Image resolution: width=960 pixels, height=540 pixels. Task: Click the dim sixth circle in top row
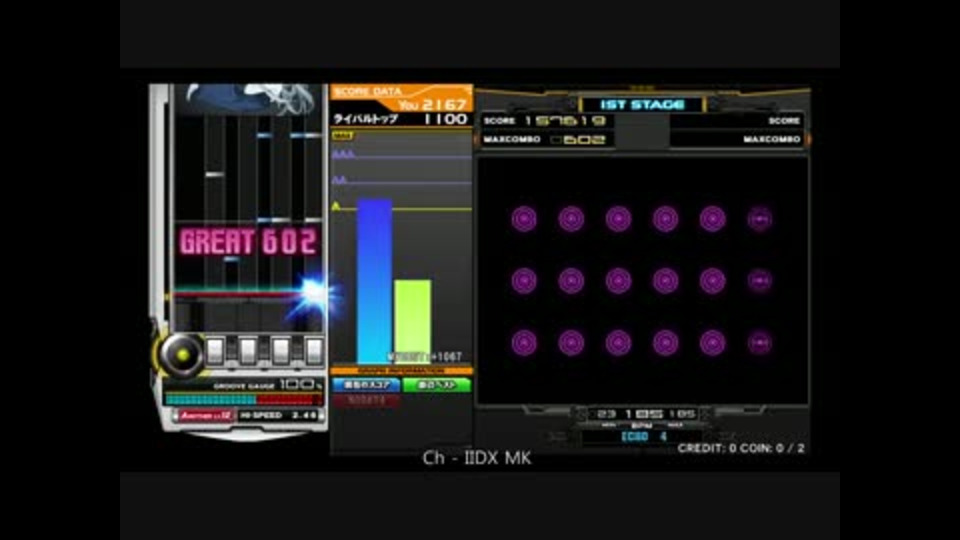[x=760, y=219]
